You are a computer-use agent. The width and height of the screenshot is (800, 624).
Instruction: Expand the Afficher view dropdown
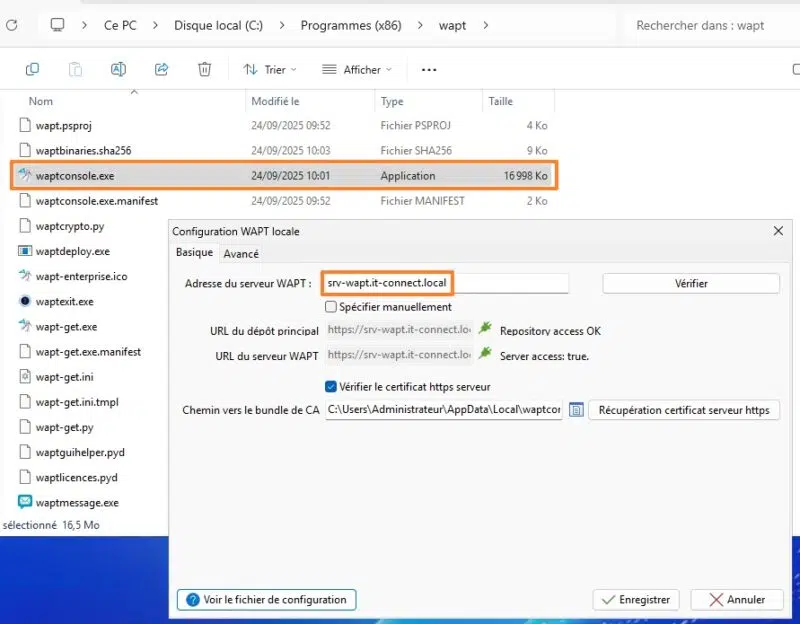tap(357, 69)
